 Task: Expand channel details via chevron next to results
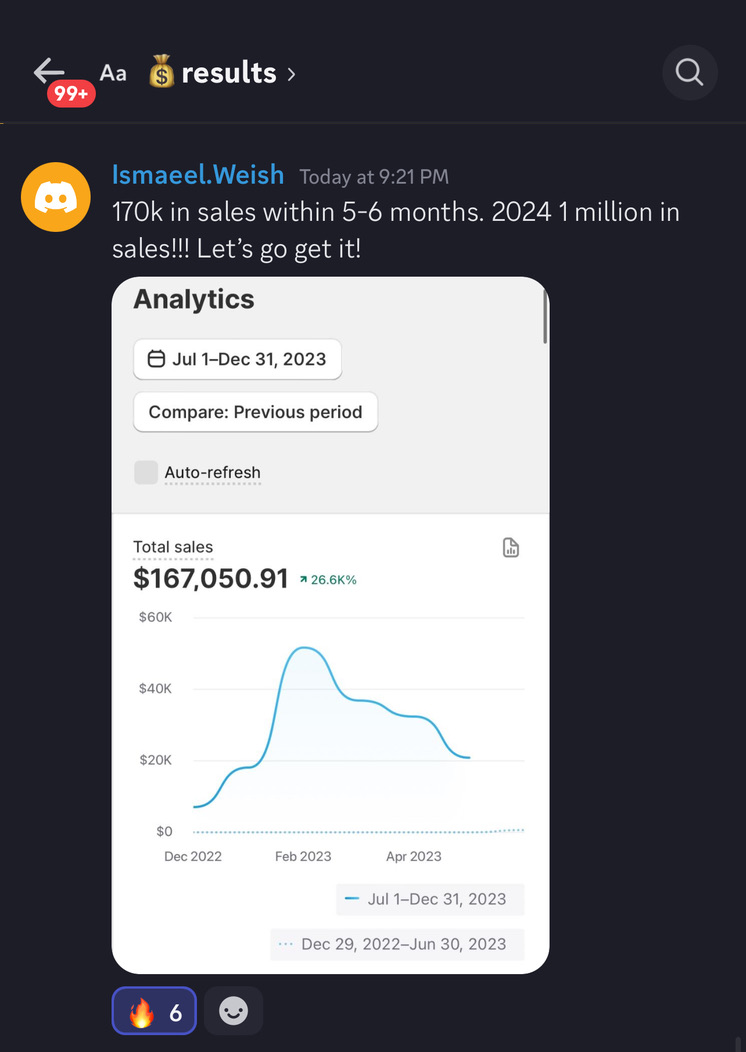point(291,74)
